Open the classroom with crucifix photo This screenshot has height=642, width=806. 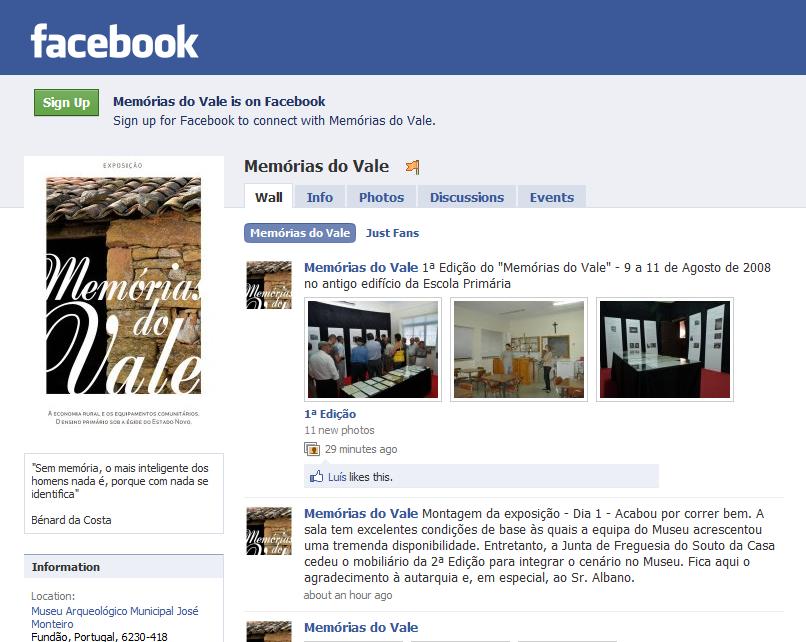tap(519, 350)
